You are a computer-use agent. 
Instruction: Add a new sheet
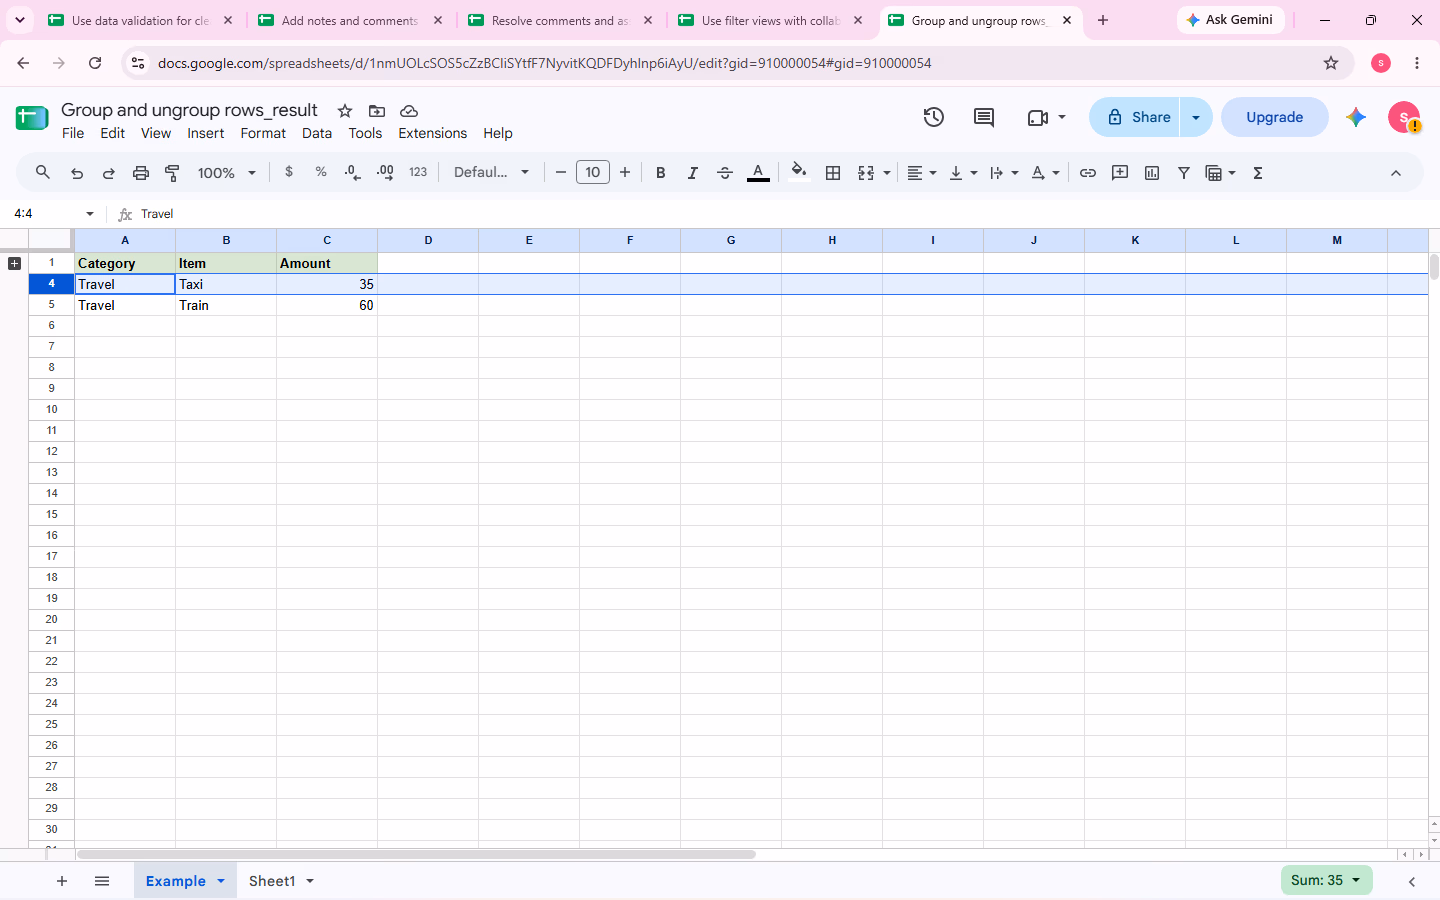pyautogui.click(x=62, y=881)
